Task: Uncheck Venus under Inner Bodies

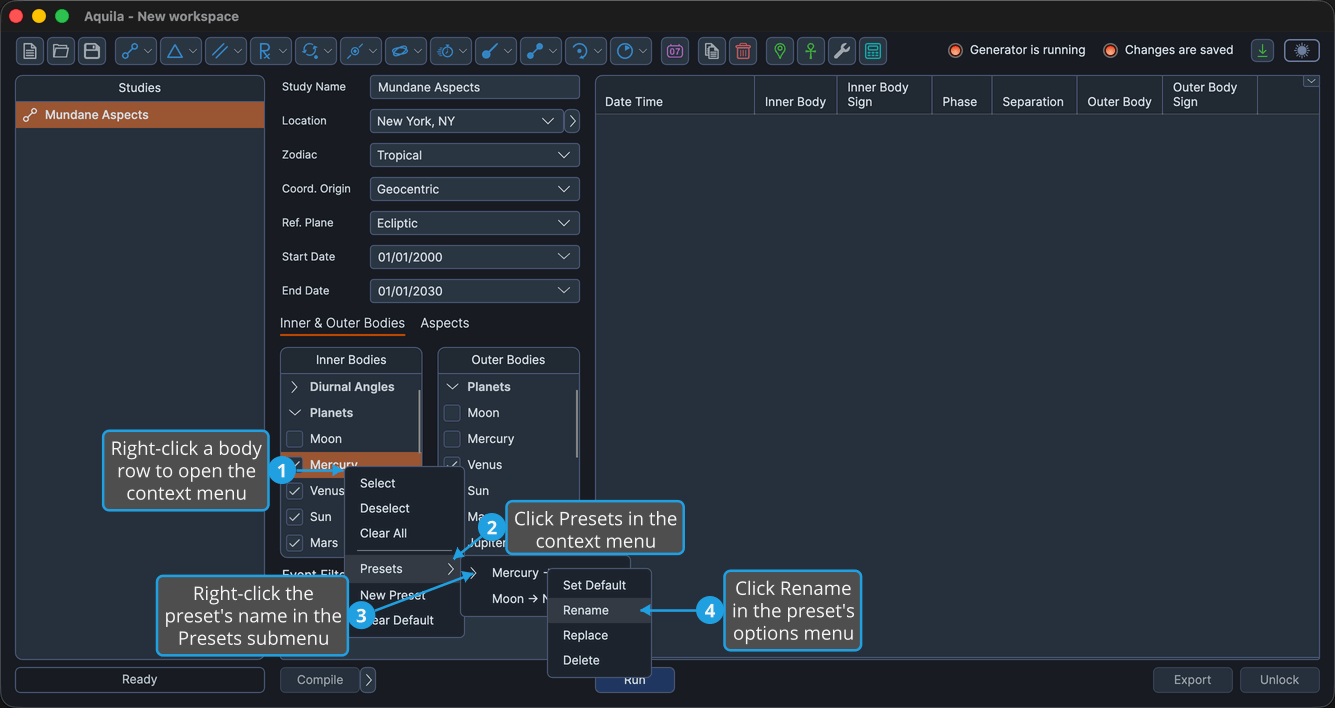Action: pos(295,491)
